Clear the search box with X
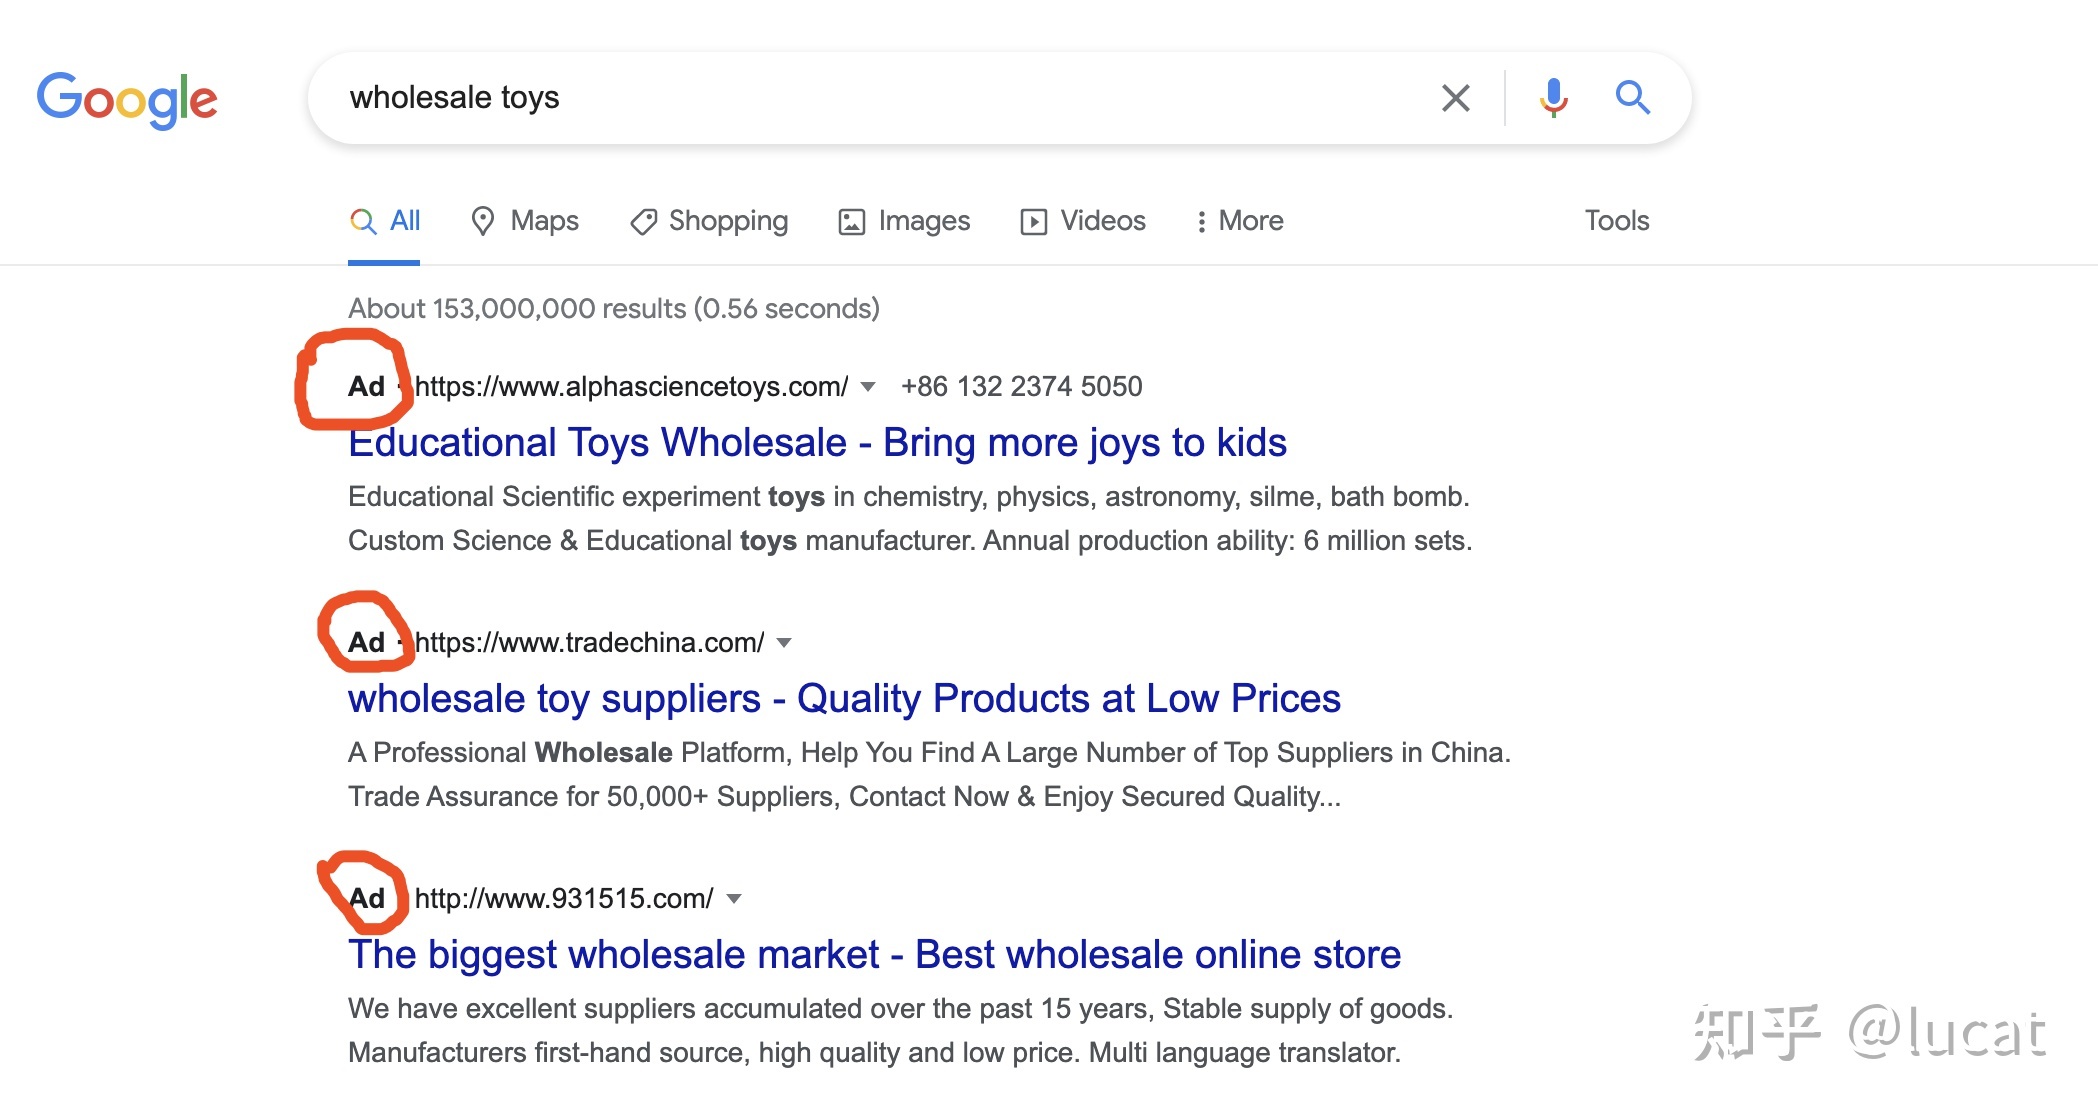The image size is (2098, 1116). click(x=1455, y=98)
